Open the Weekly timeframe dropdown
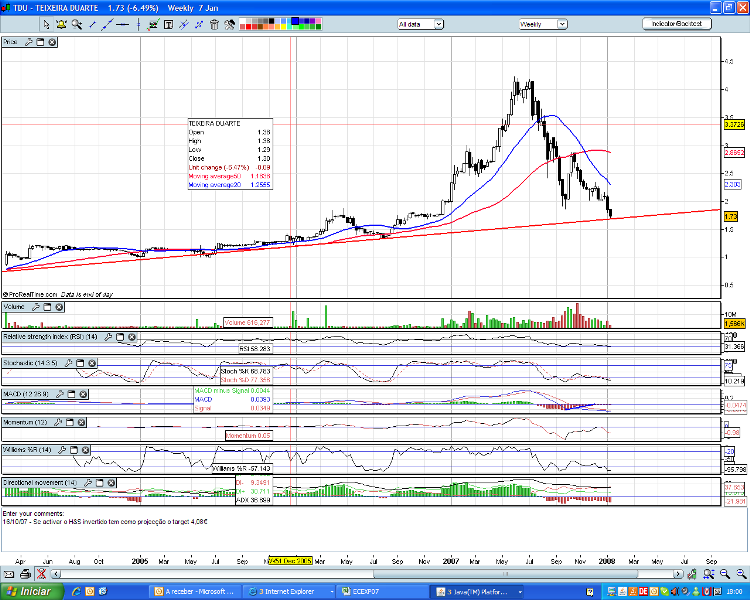The image size is (750, 600). [x=543, y=24]
